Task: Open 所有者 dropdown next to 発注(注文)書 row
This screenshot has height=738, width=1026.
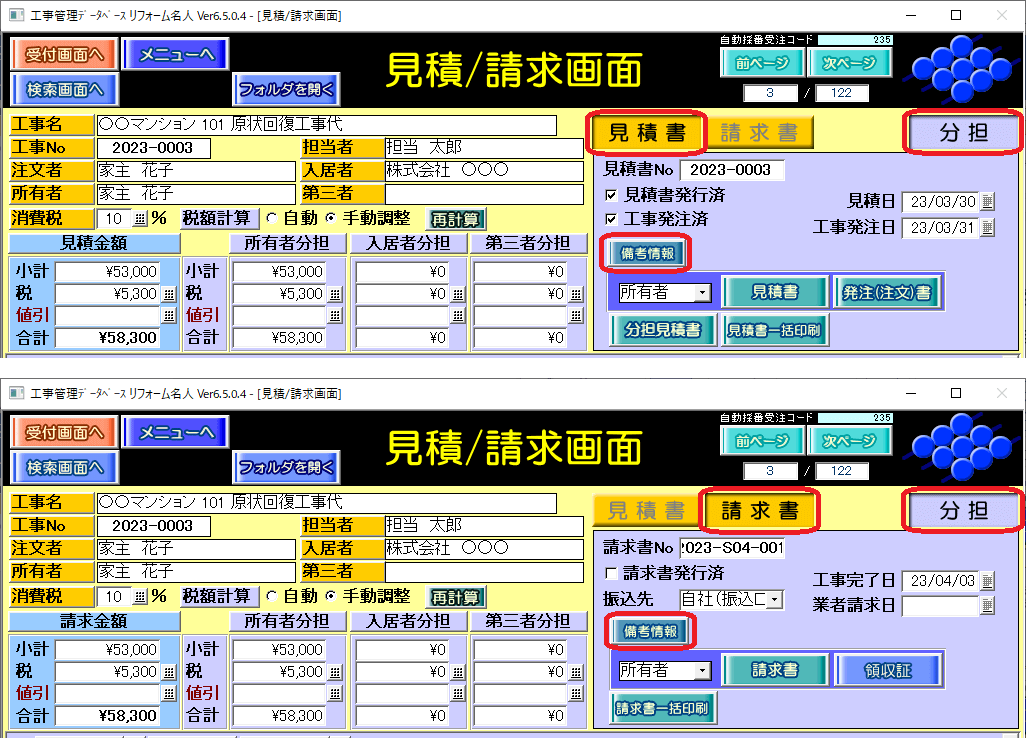Action: pos(702,293)
